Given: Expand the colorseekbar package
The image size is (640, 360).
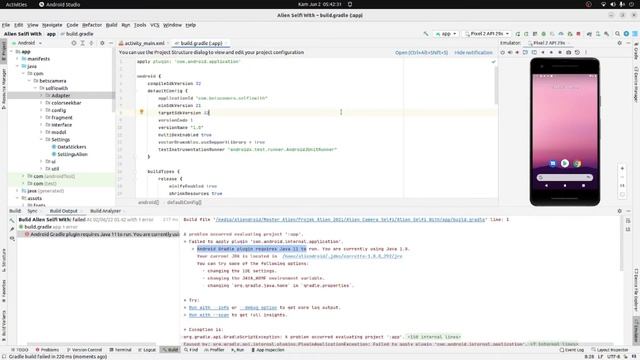Looking at the screenshot, I should click(41, 103).
